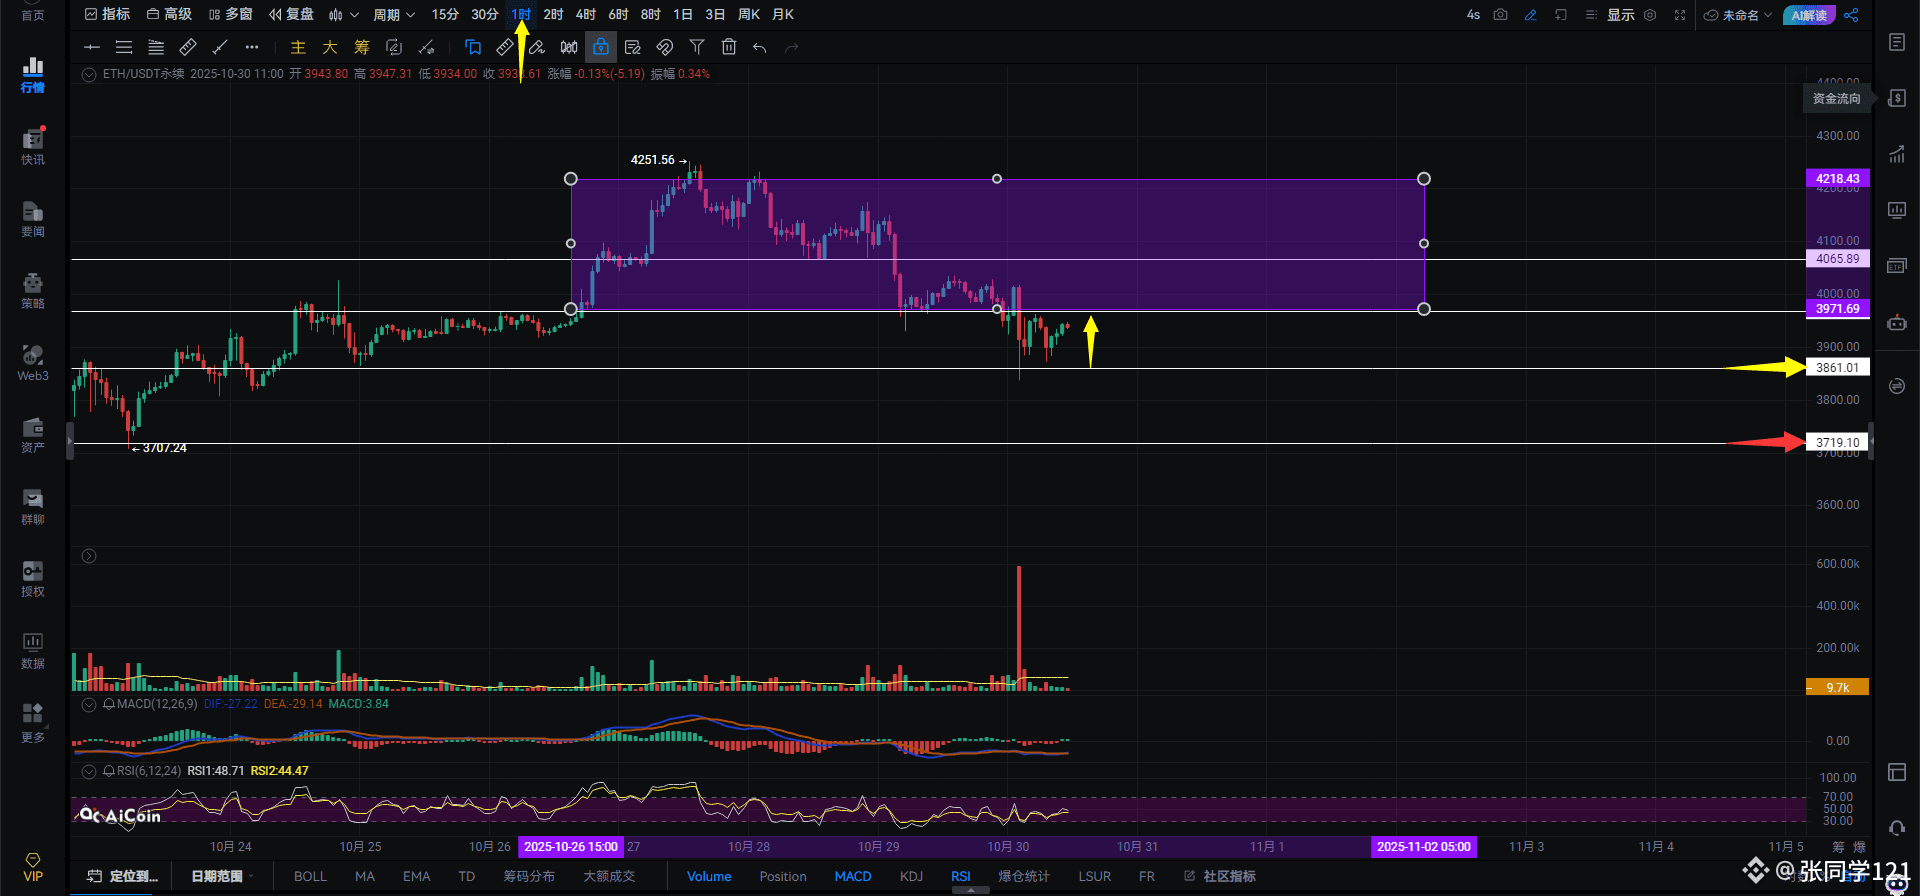Click the purple 4218.43 price label
The image size is (1920, 896).
point(1838,178)
